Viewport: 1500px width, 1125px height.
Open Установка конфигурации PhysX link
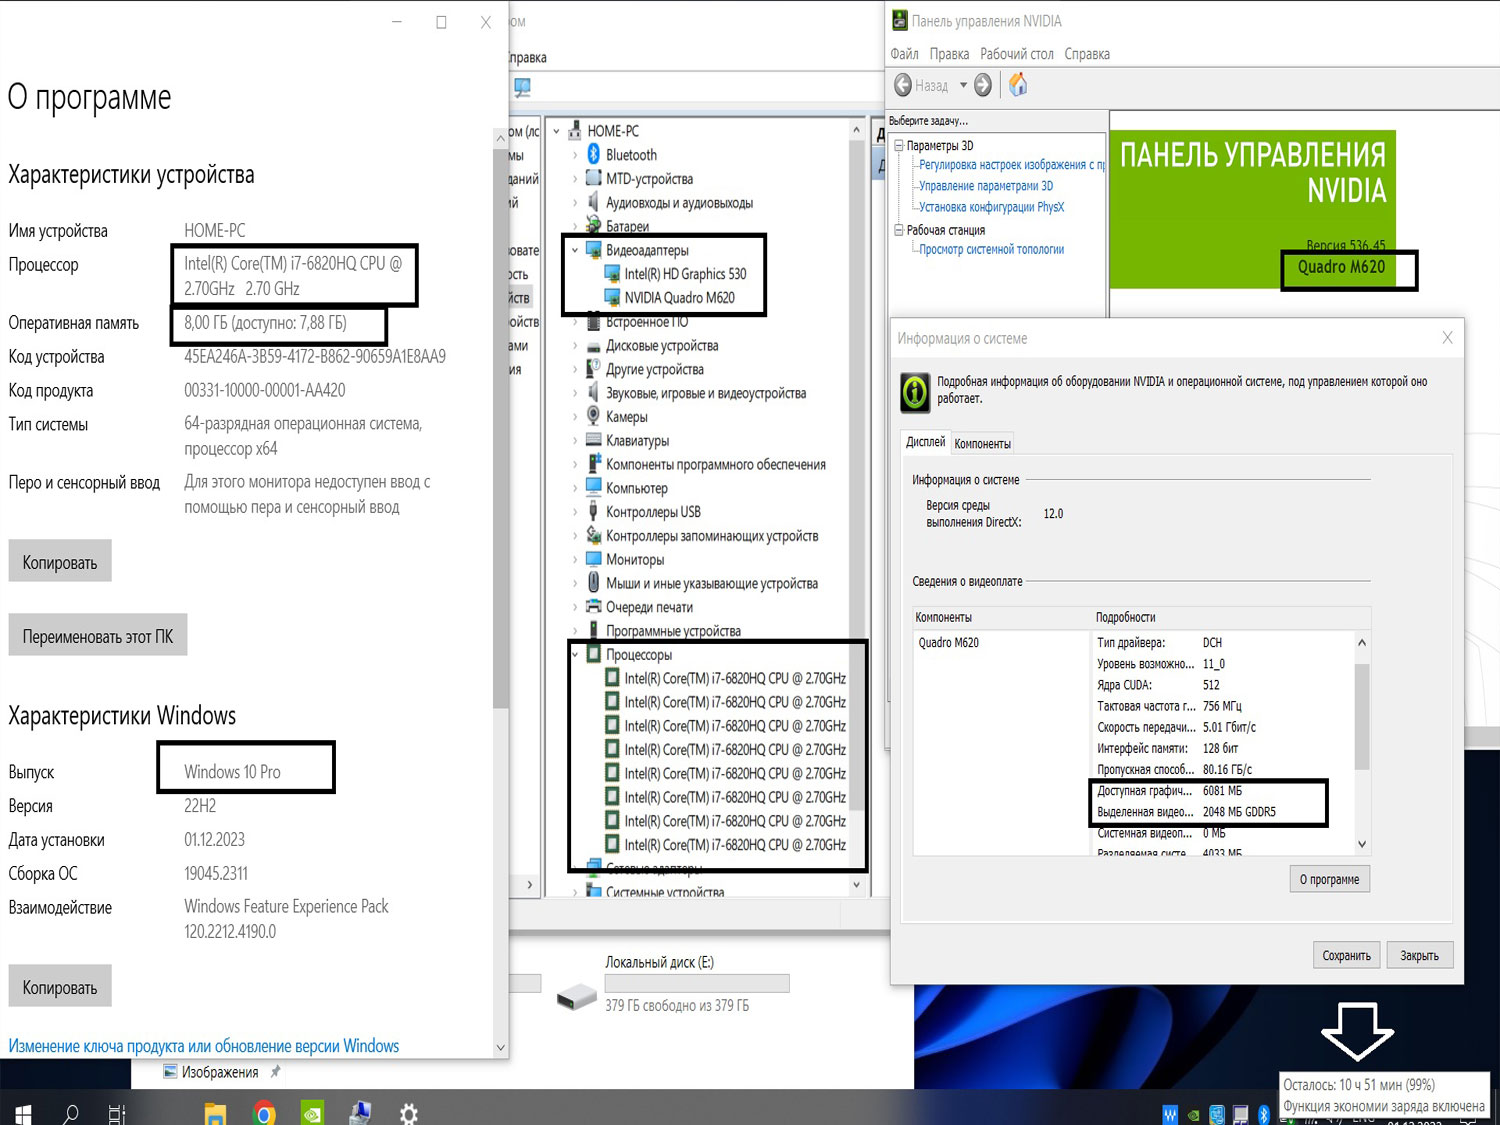point(992,207)
